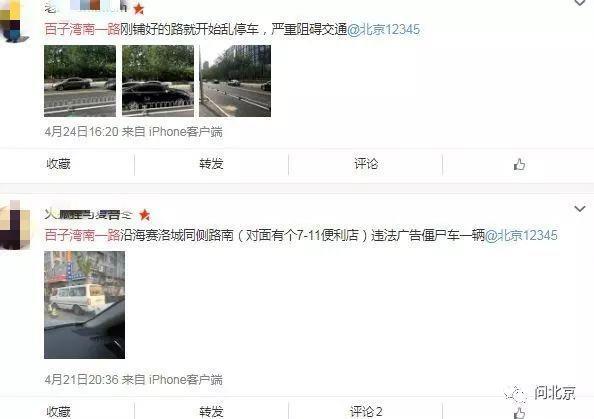Select 转发 under the first post
594x419 pixels.
(211, 164)
